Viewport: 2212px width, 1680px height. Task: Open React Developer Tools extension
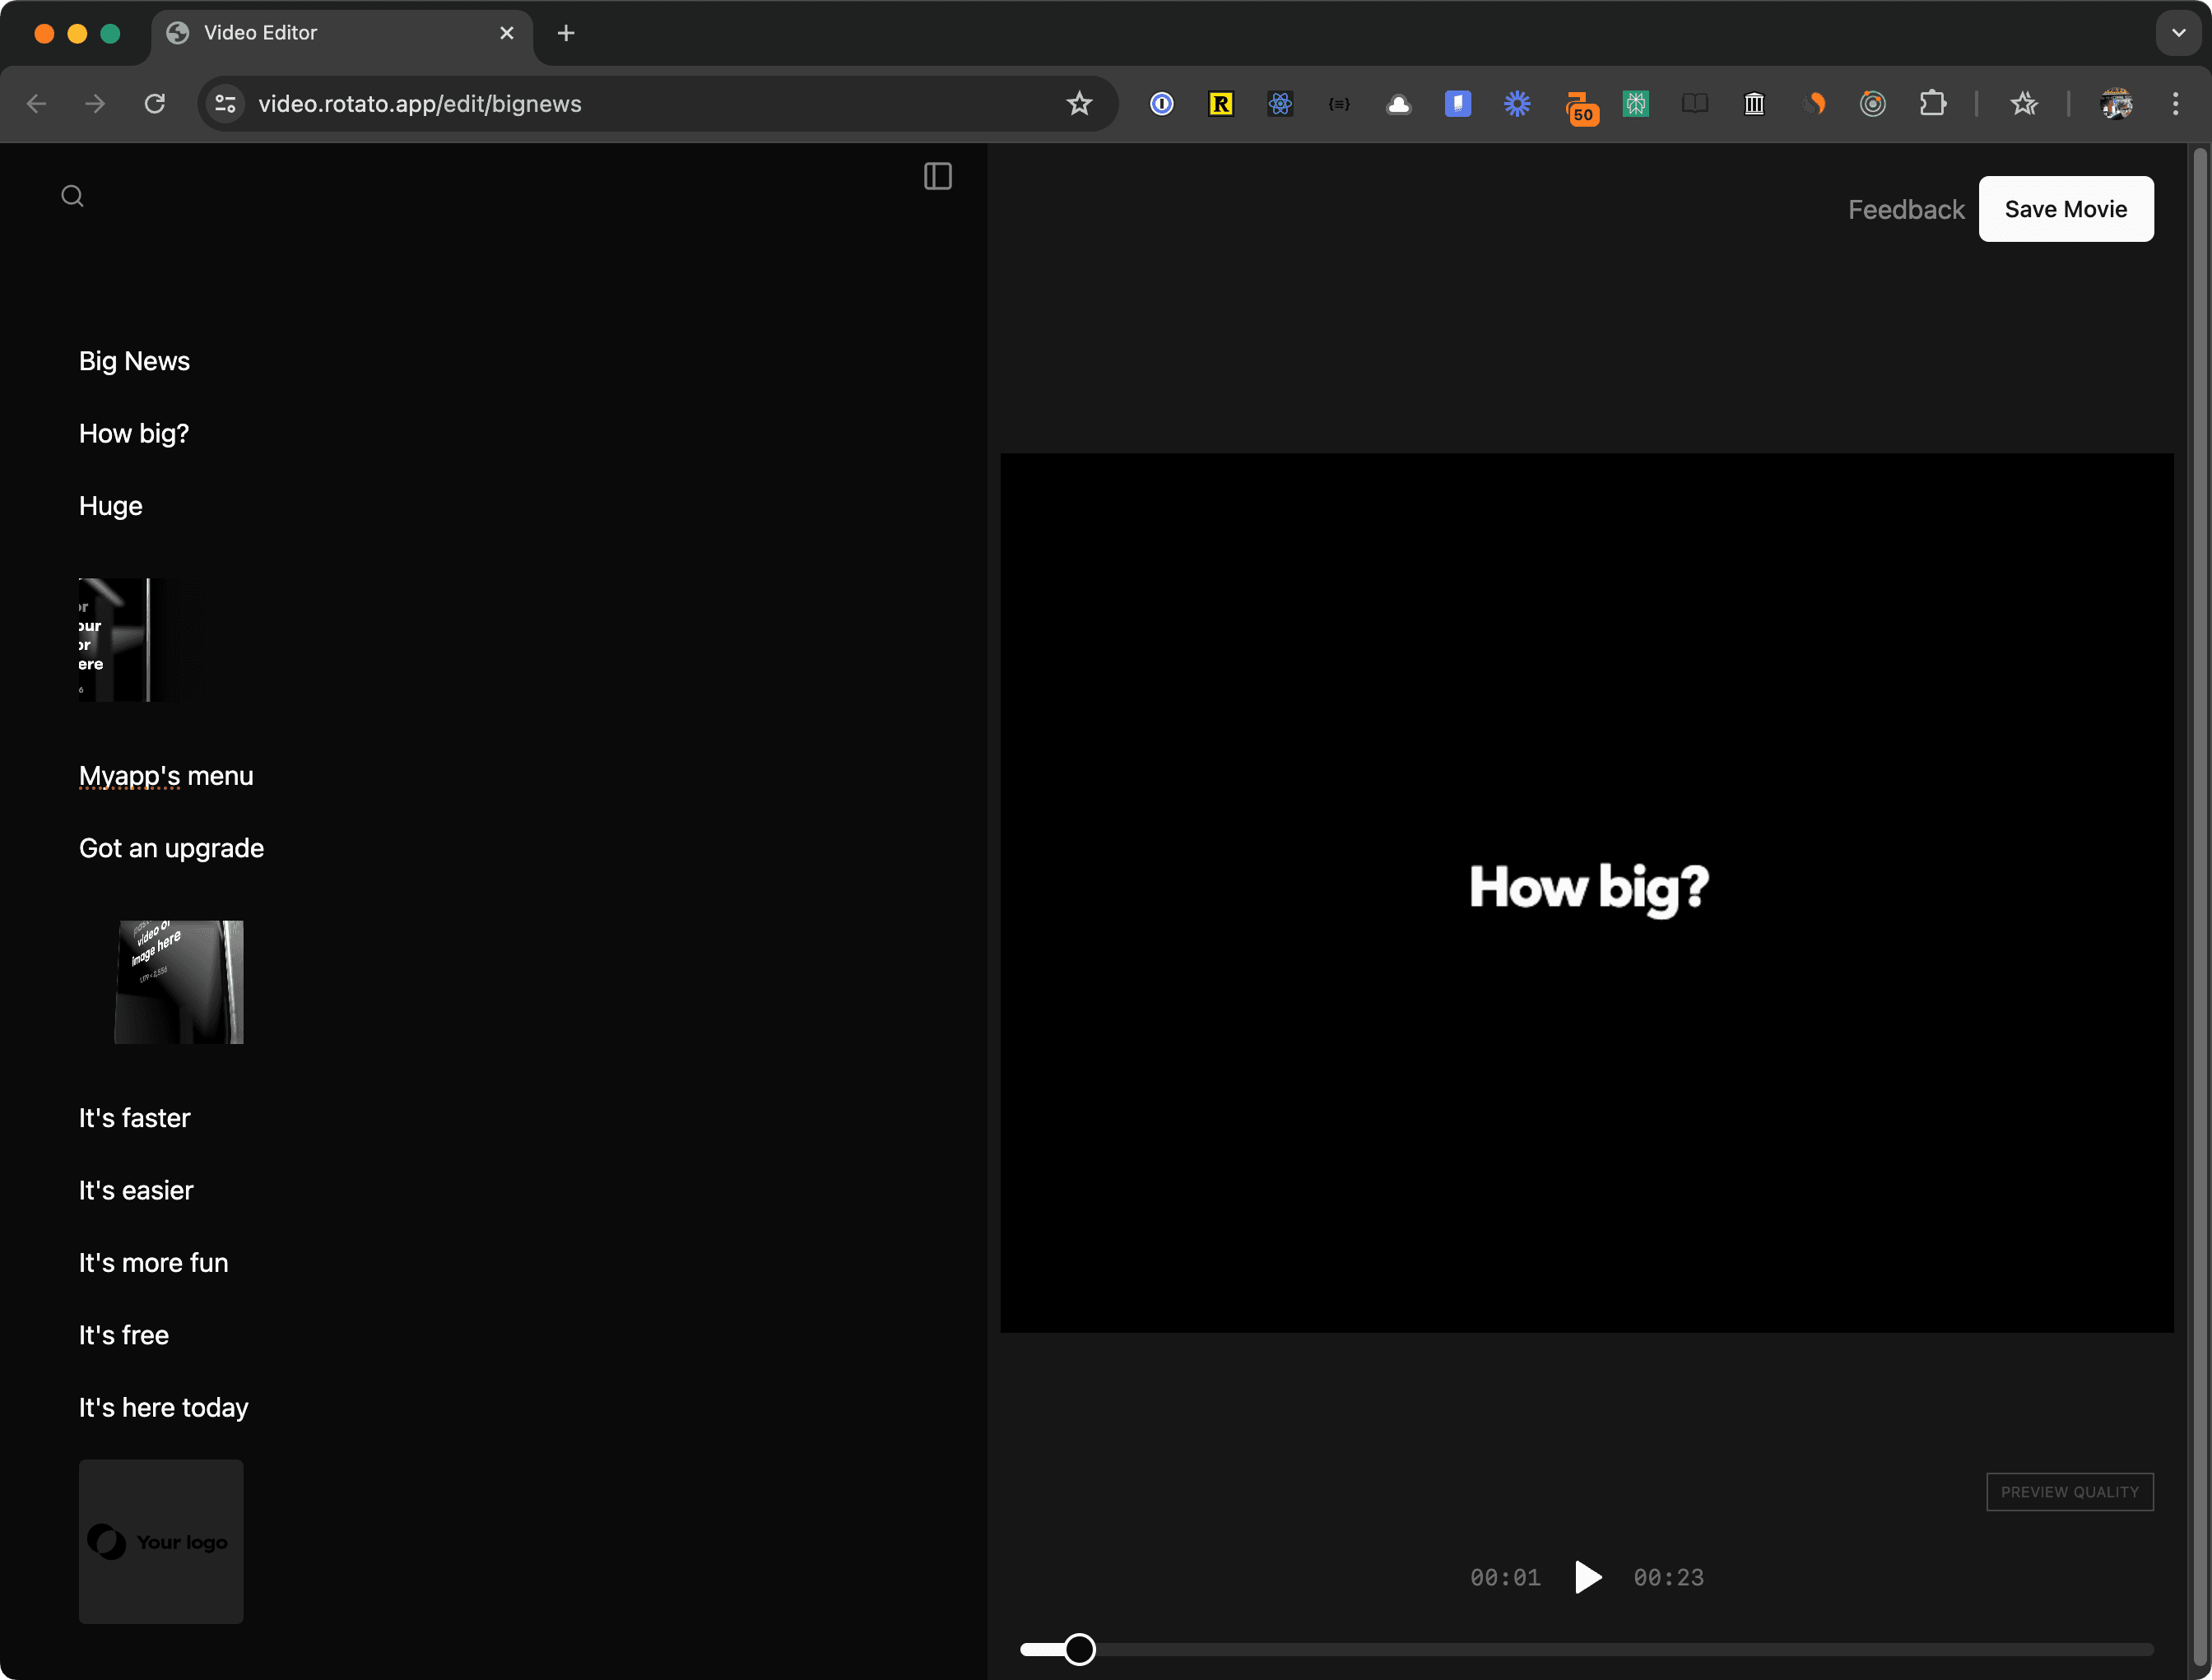pos(1281,103)
